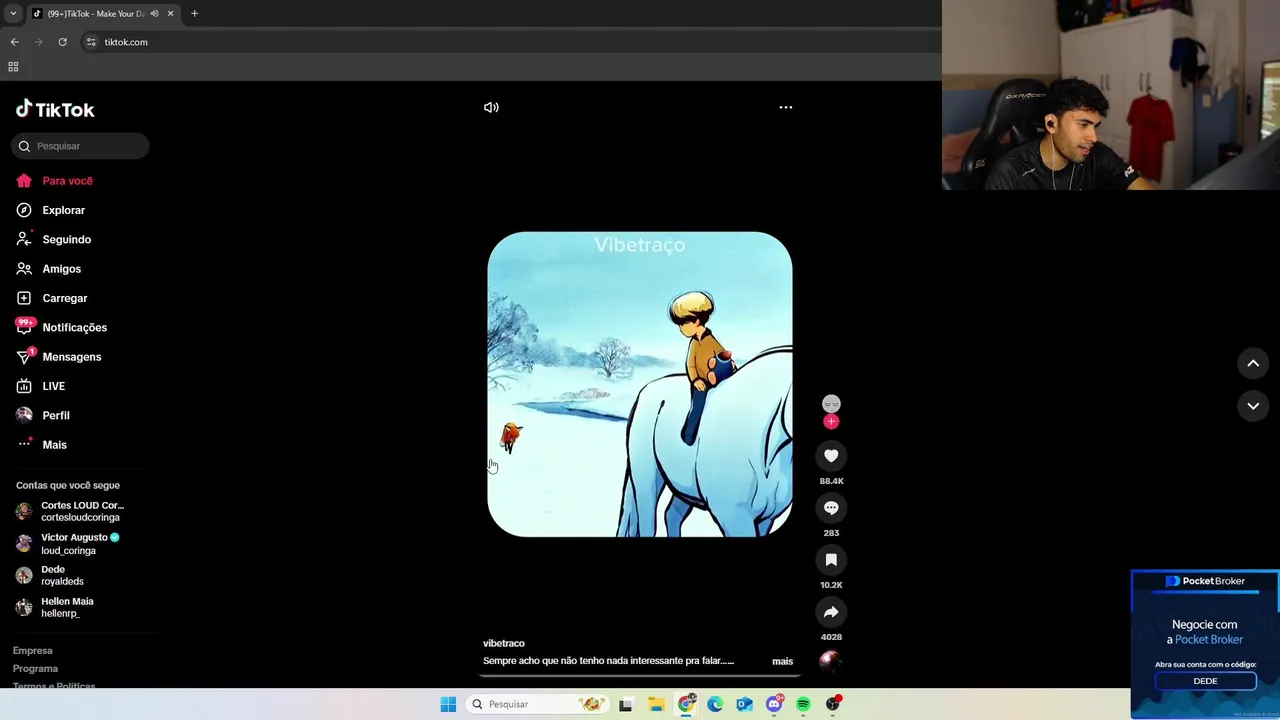Click the 10.2K saves count
1280x720 pixels.
[x=831, y=585]
